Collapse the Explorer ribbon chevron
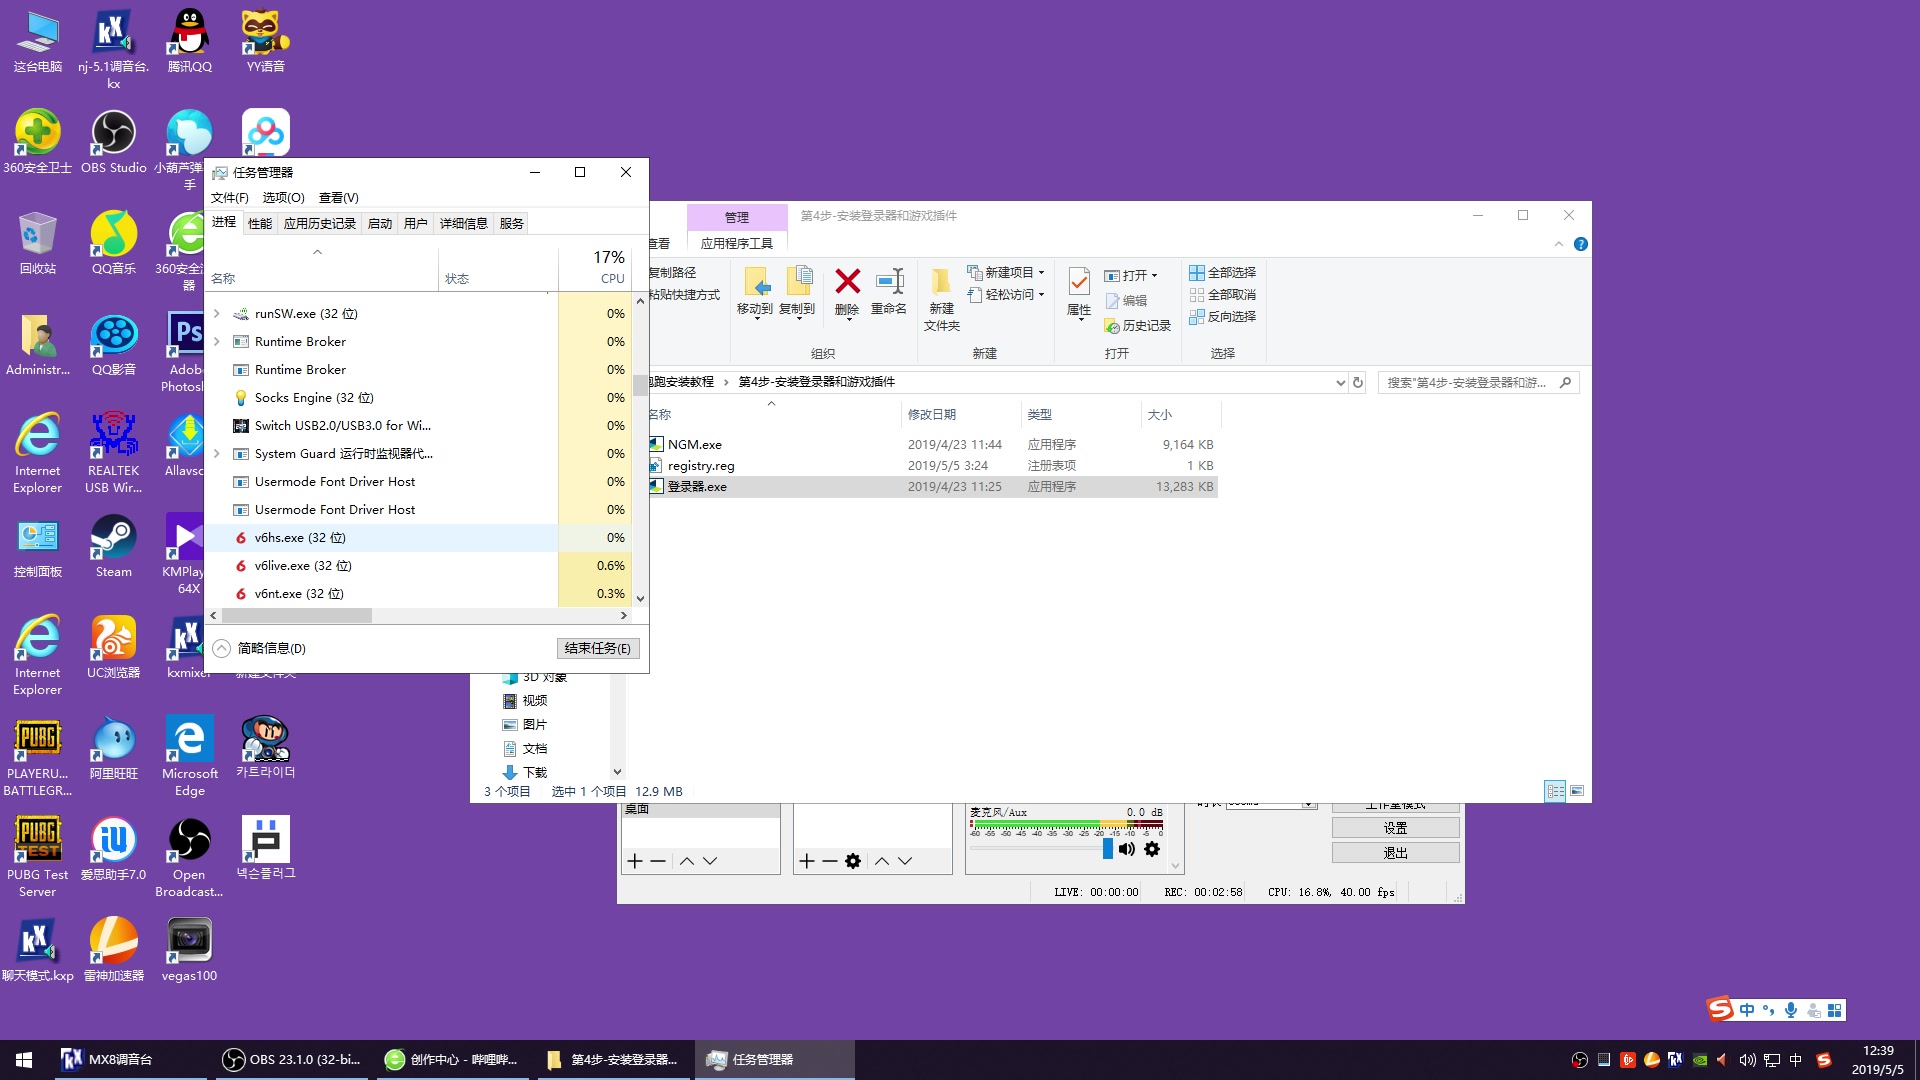This screenshot has height=1080, width=1920. point(1558,244)
